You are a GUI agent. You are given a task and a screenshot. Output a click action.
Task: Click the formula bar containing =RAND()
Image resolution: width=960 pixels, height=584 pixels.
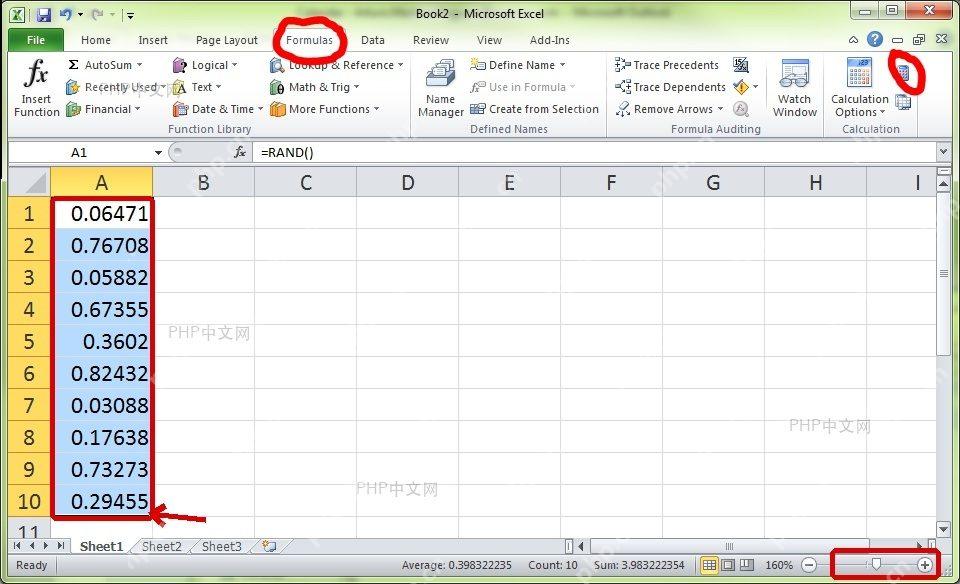coord(594,152)
